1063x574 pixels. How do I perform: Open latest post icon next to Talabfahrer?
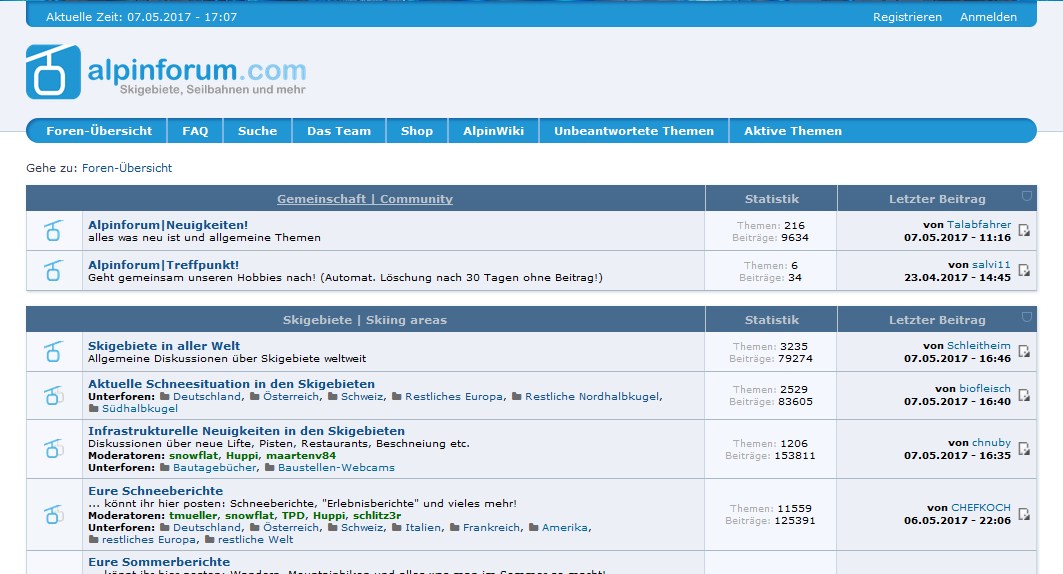(1024, 231)
